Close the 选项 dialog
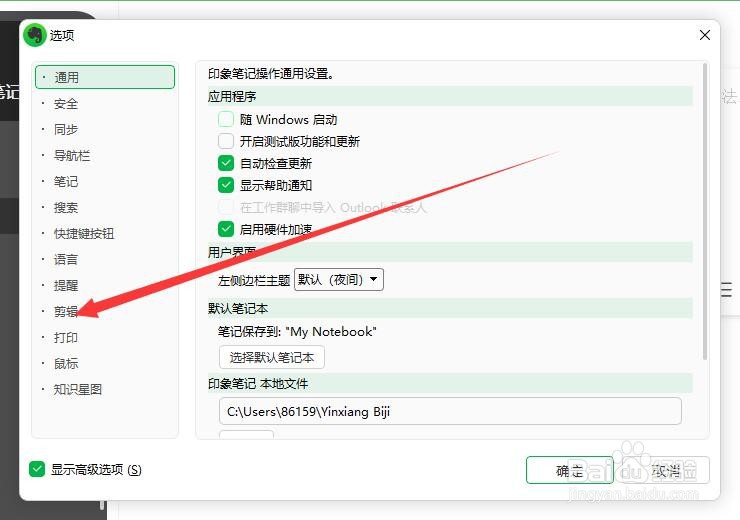 click(x=705, y=35)
